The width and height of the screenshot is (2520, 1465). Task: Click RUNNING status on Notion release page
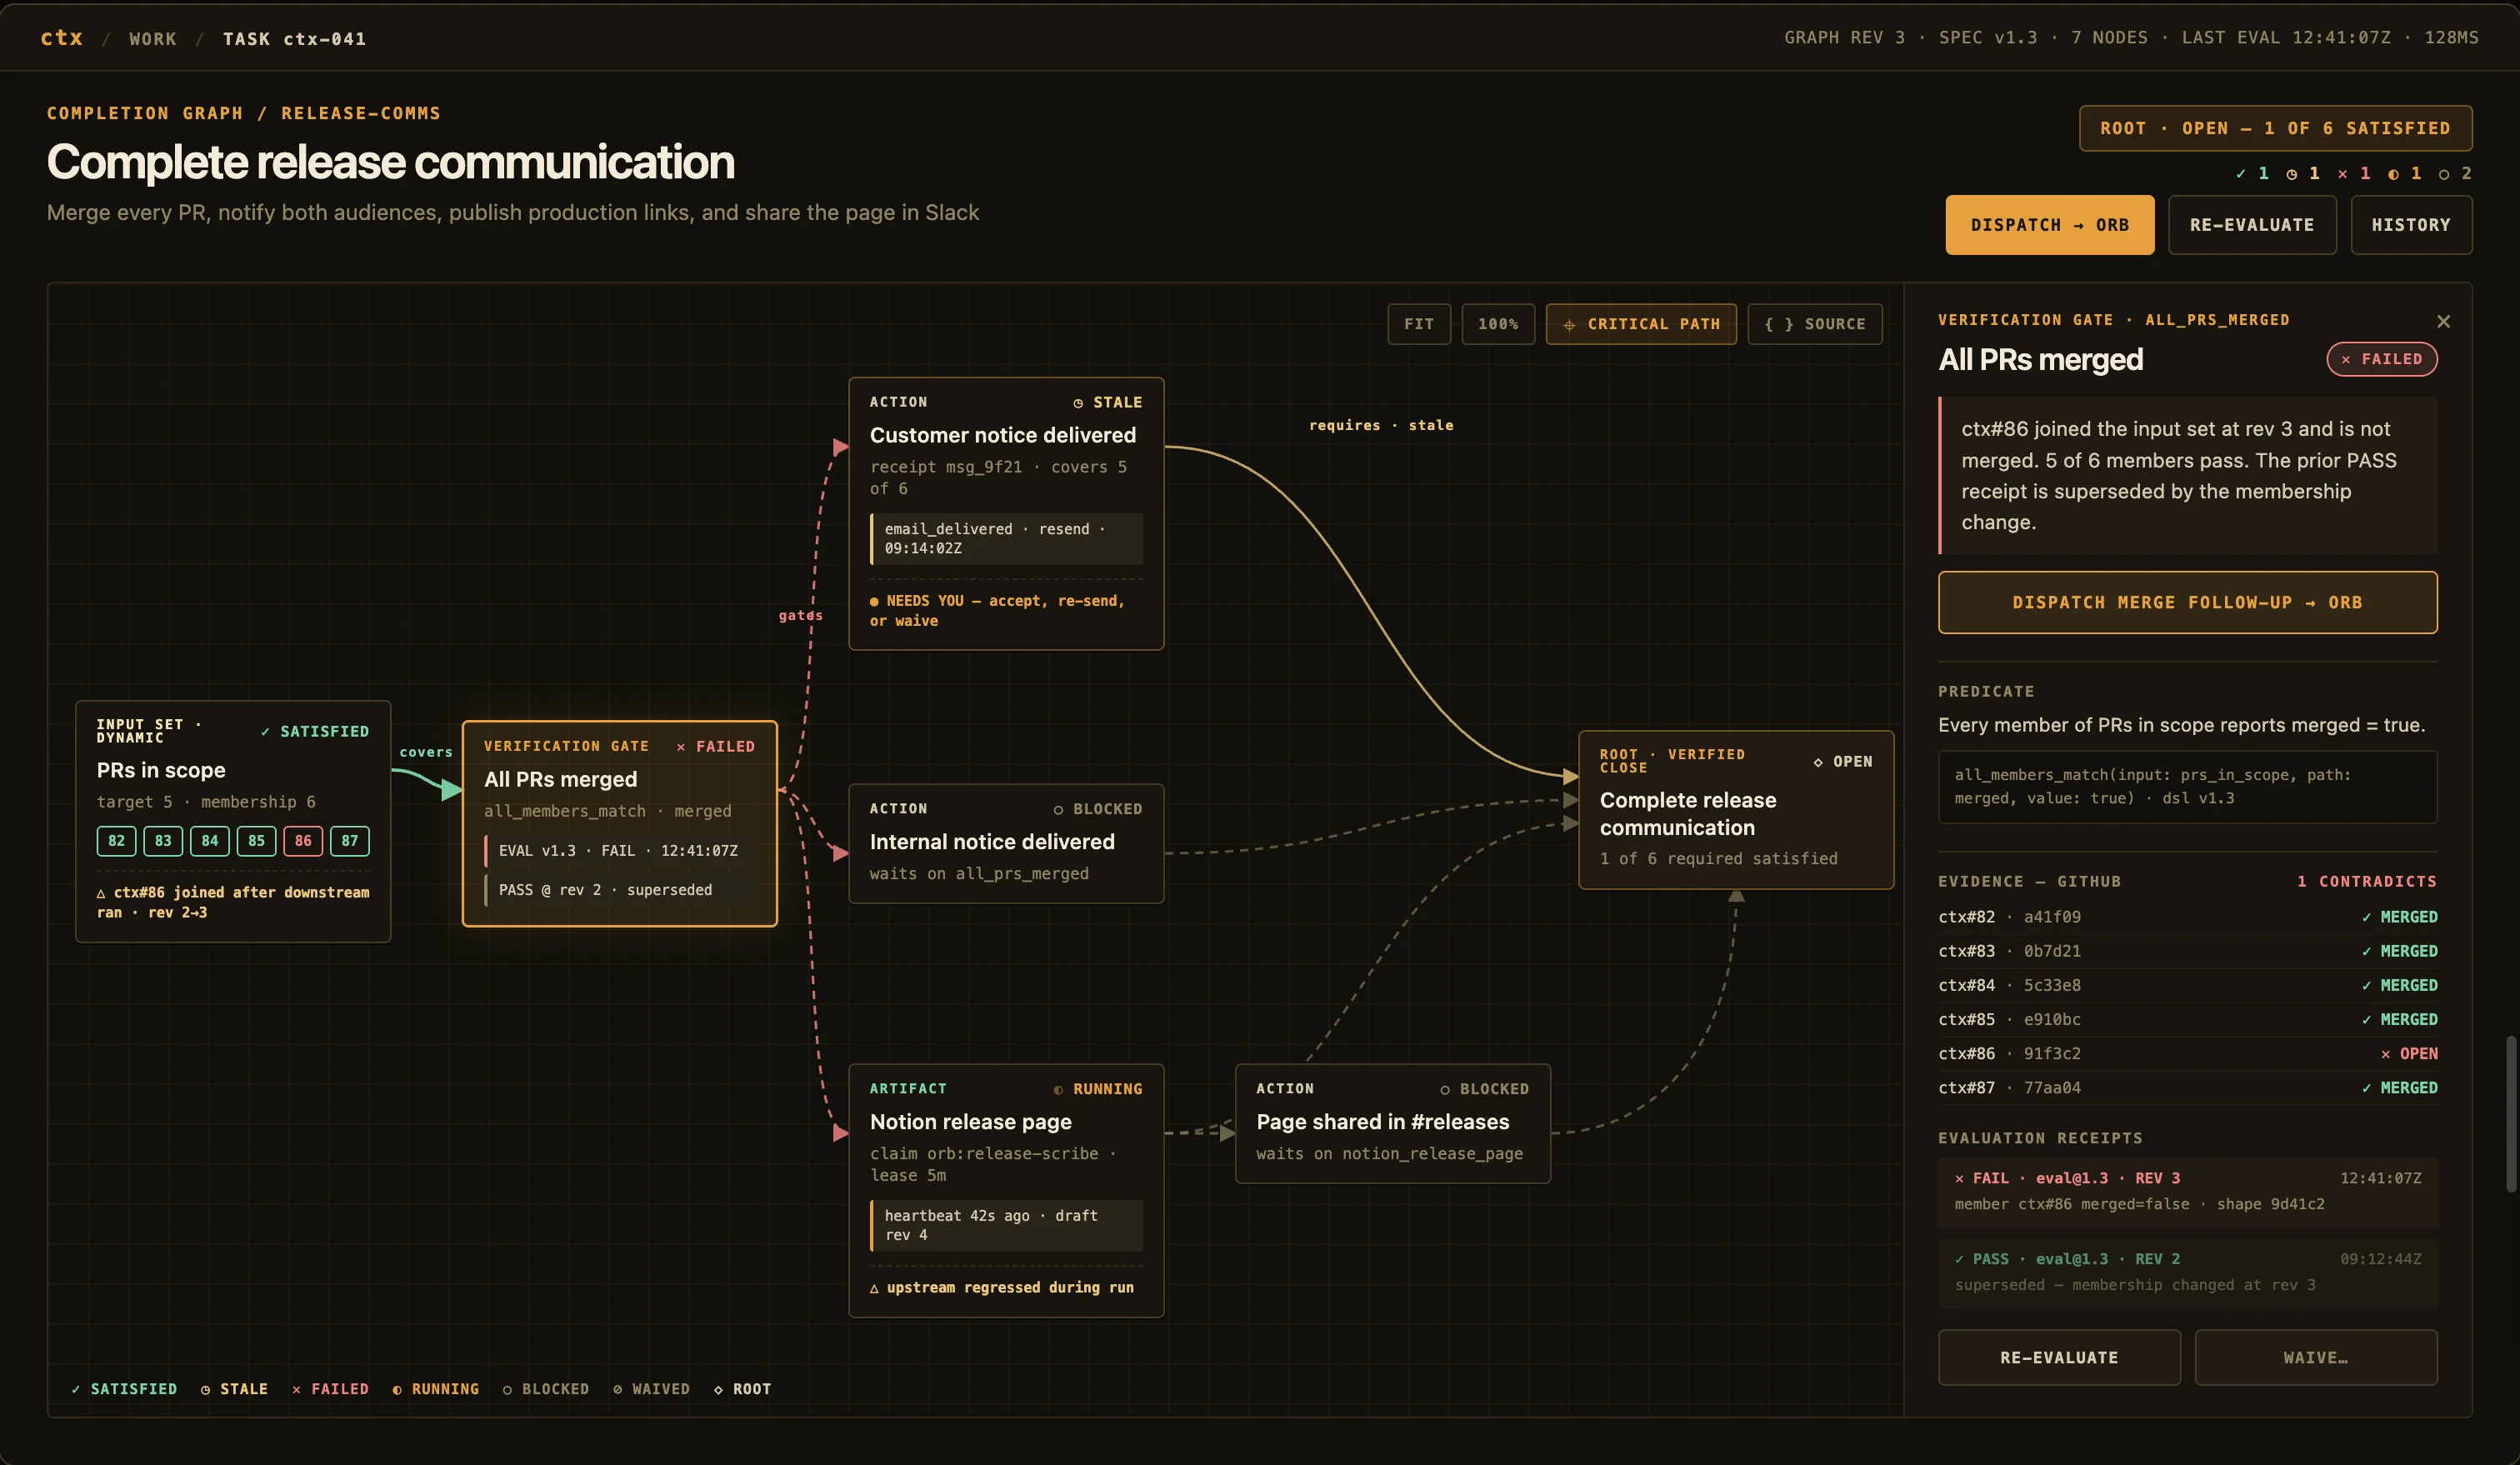click(1098, 1089)
